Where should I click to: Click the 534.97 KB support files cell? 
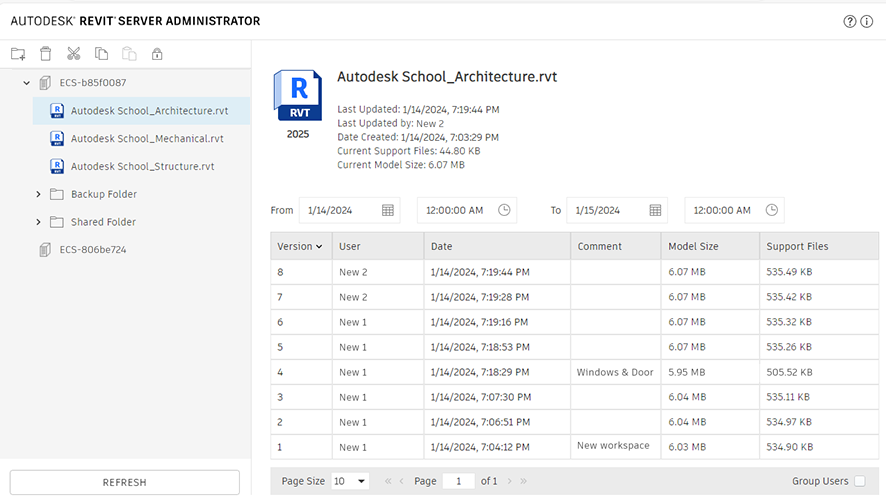[819, 422]
